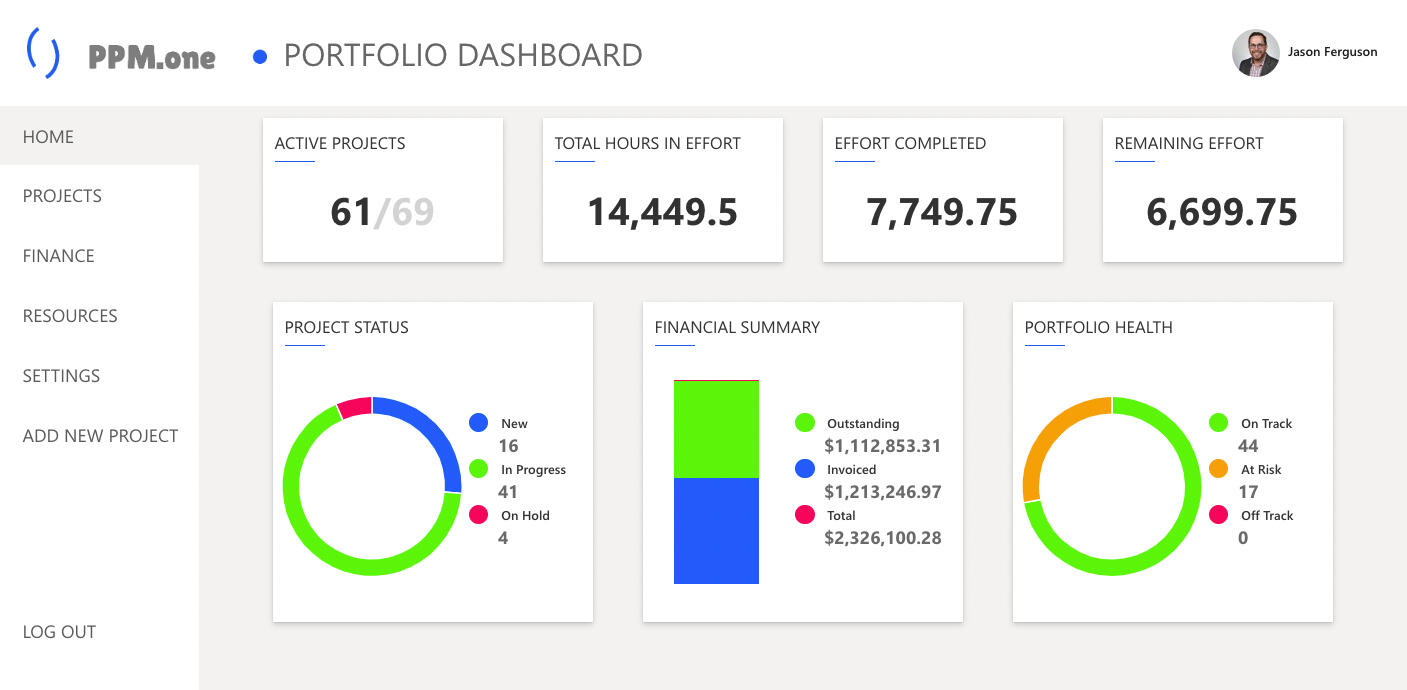This screenshot has width=1407, height=690.
Task: Click LOG OUT at sidebar bottom
Action: [59, 632]
